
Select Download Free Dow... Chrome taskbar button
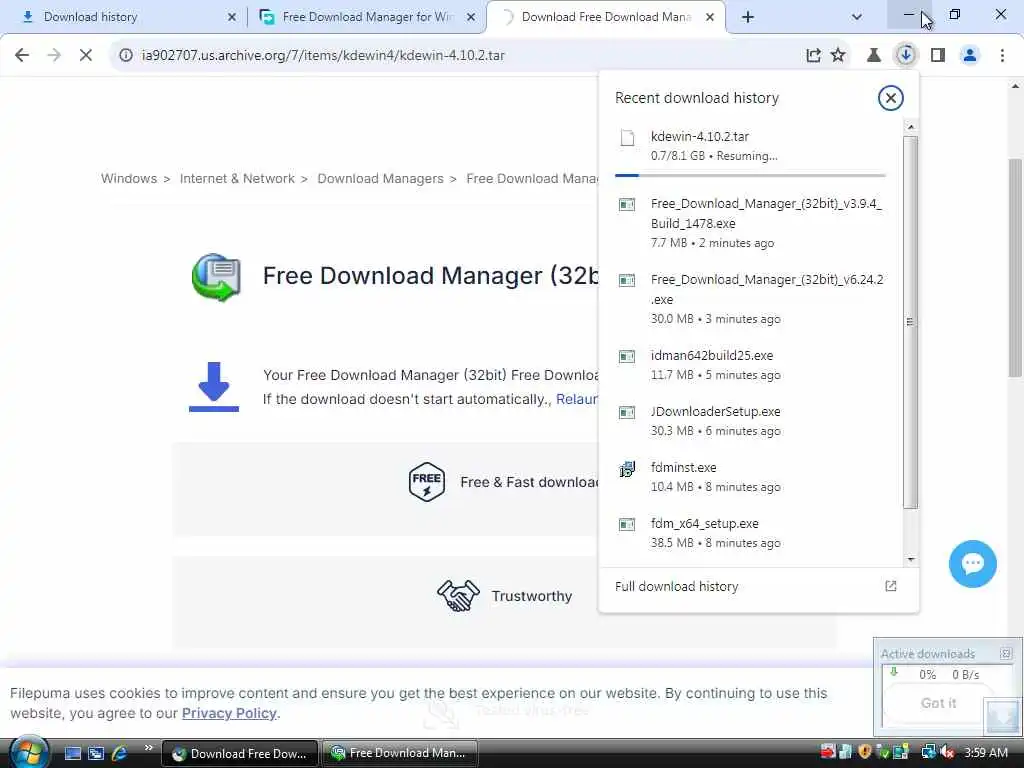click(x=239, y=754)
